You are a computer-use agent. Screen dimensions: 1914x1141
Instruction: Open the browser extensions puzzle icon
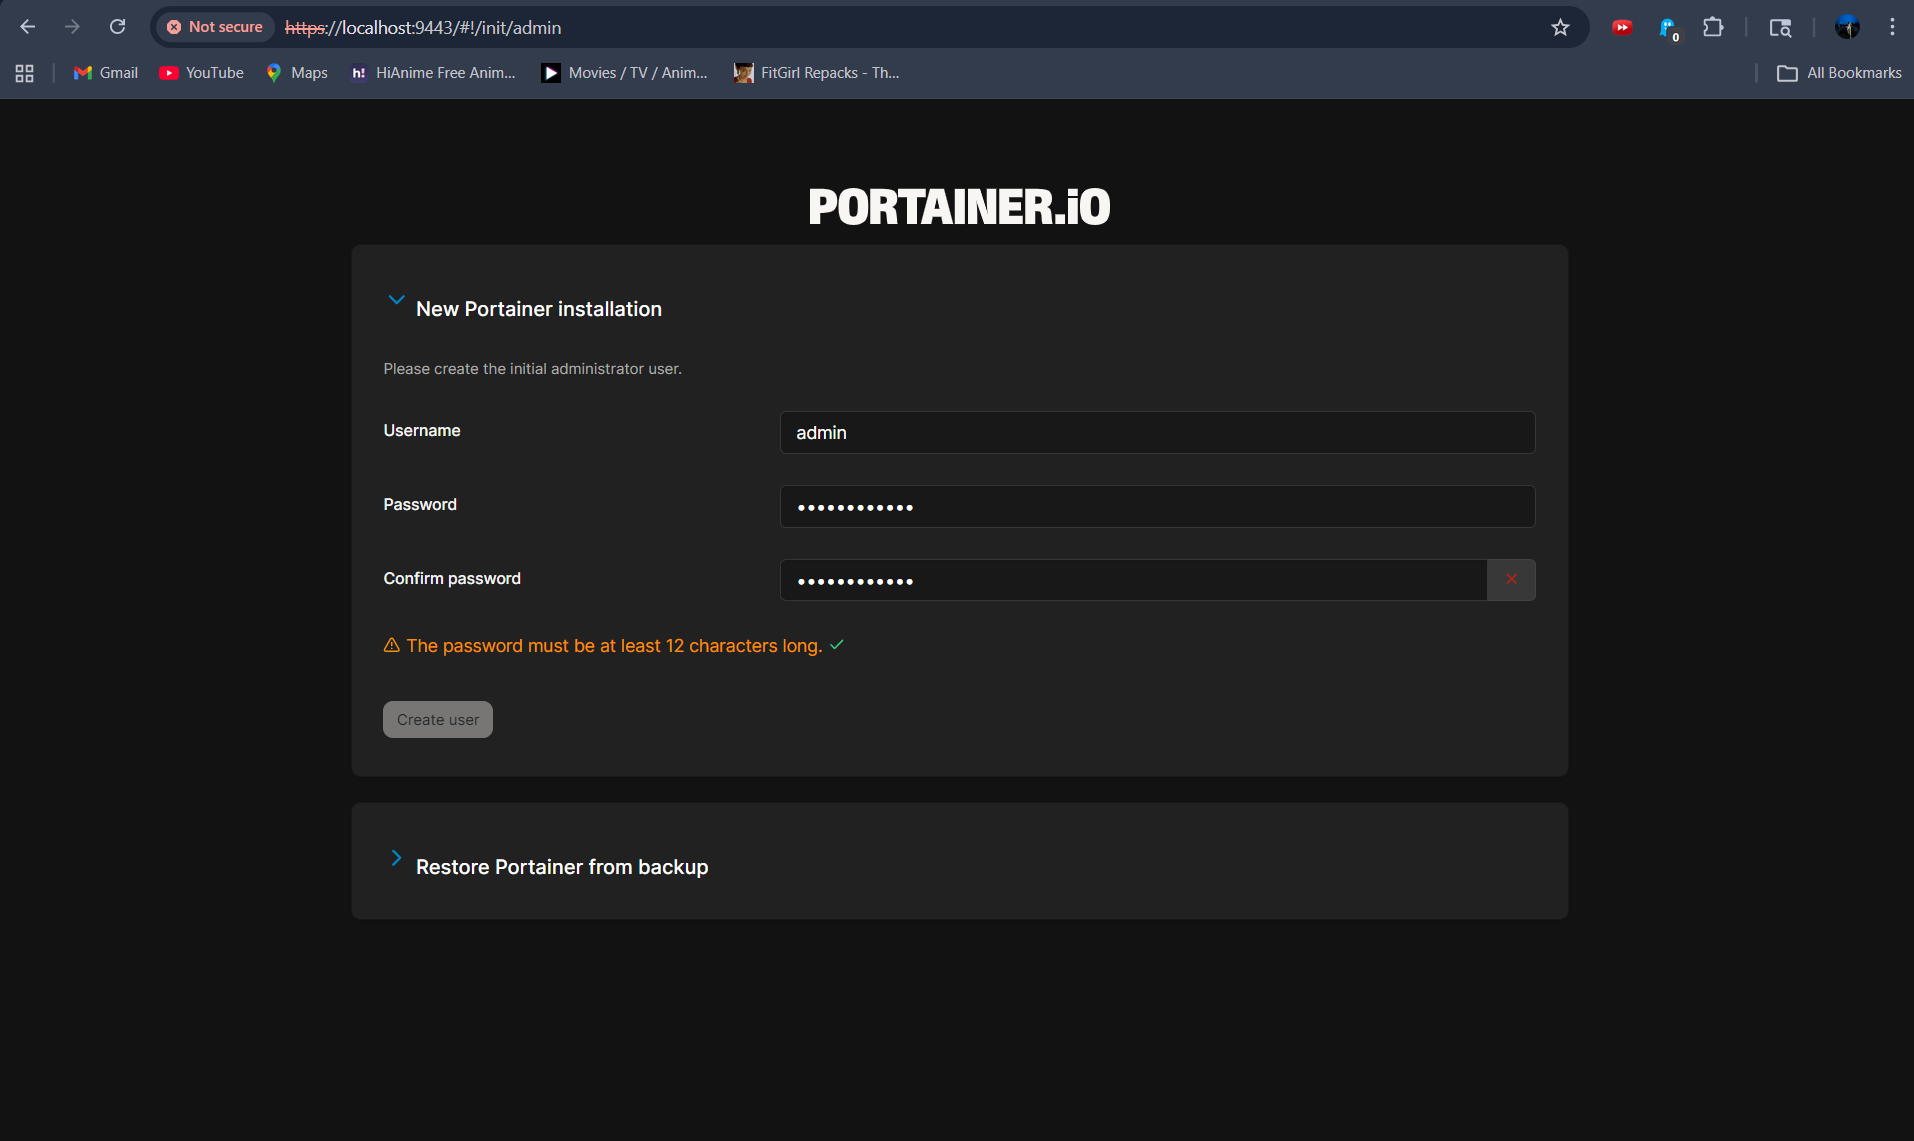click(x=1713, y=27)
